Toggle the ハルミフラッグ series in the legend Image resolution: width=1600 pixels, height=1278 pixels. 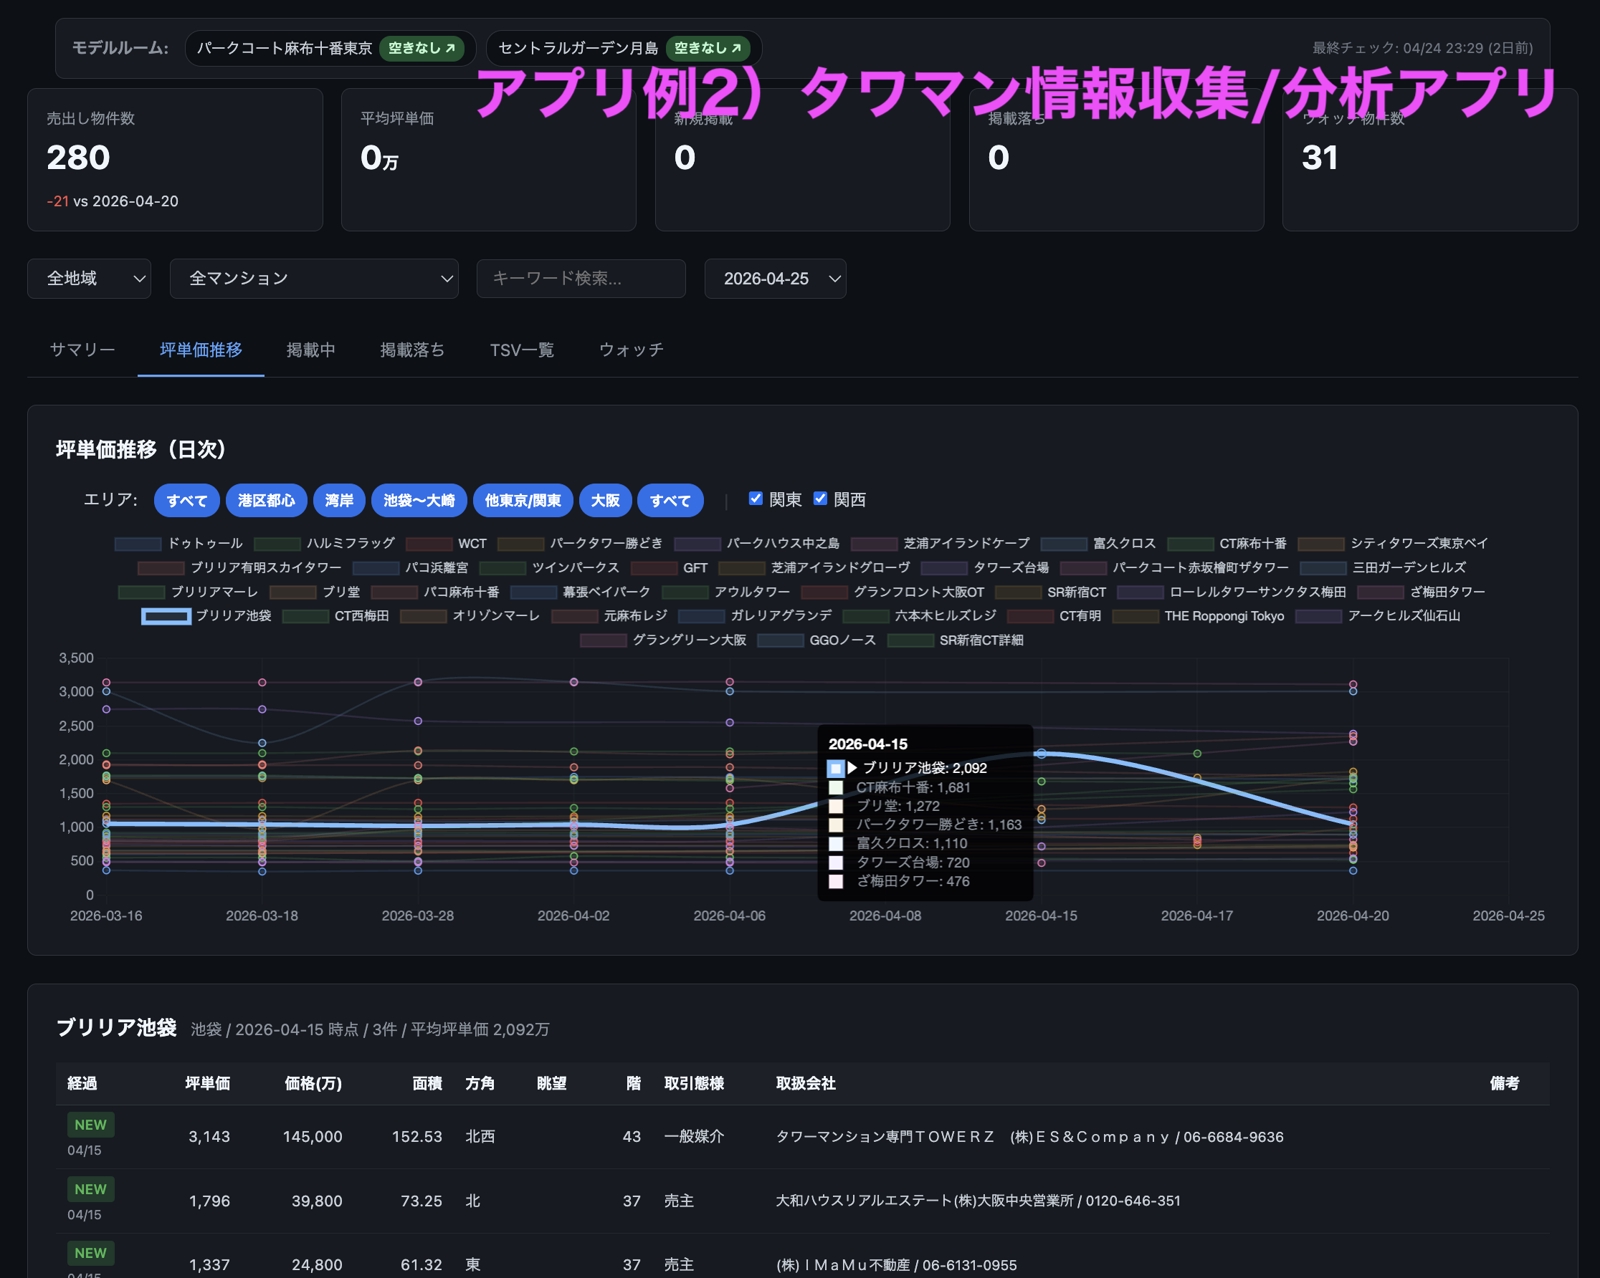(349, 543)
